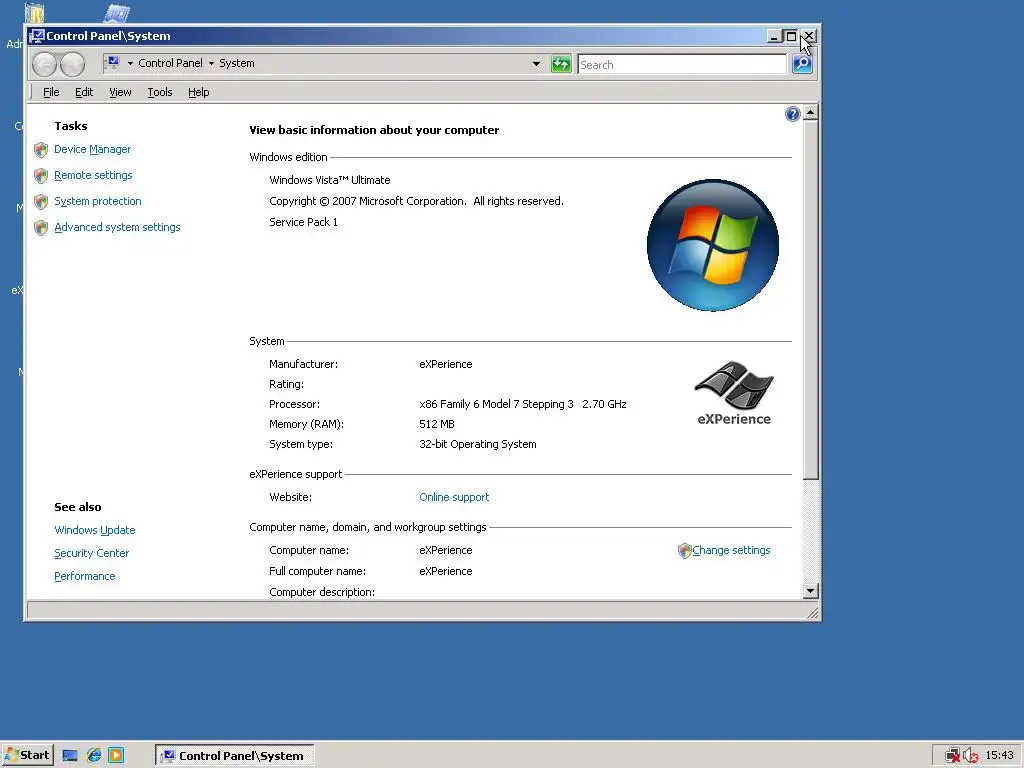Click the network status tray icon

(953, 756)
